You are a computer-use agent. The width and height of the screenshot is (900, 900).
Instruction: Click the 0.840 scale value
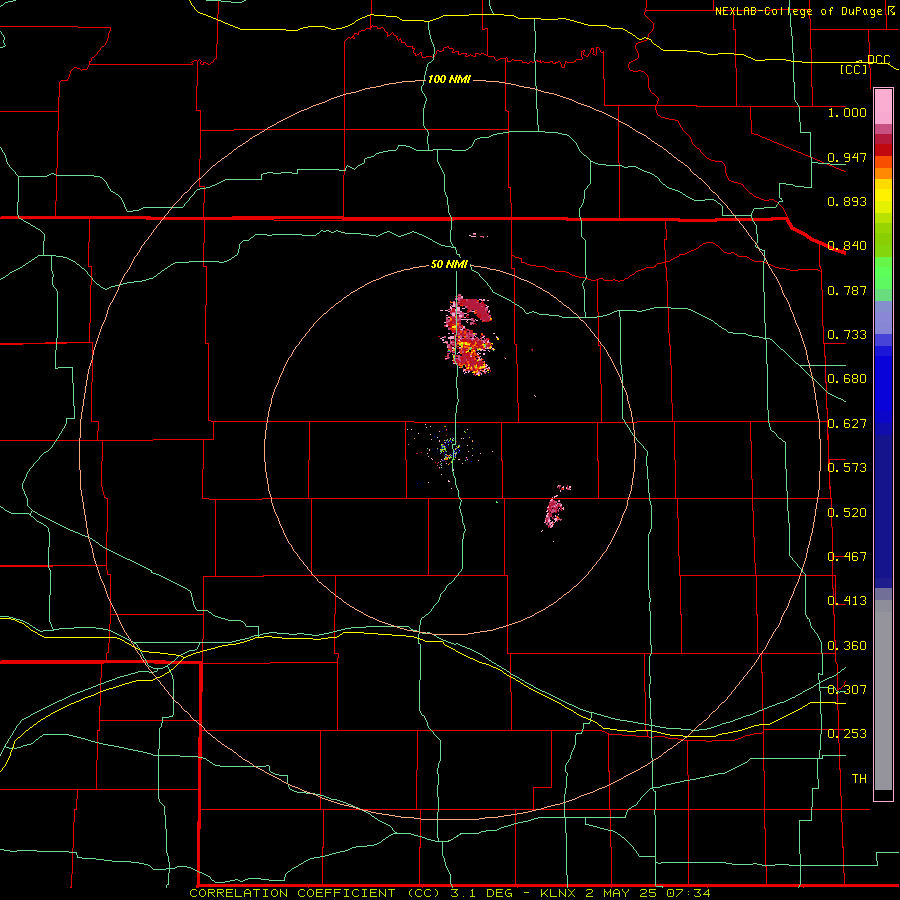coord(847,246)
